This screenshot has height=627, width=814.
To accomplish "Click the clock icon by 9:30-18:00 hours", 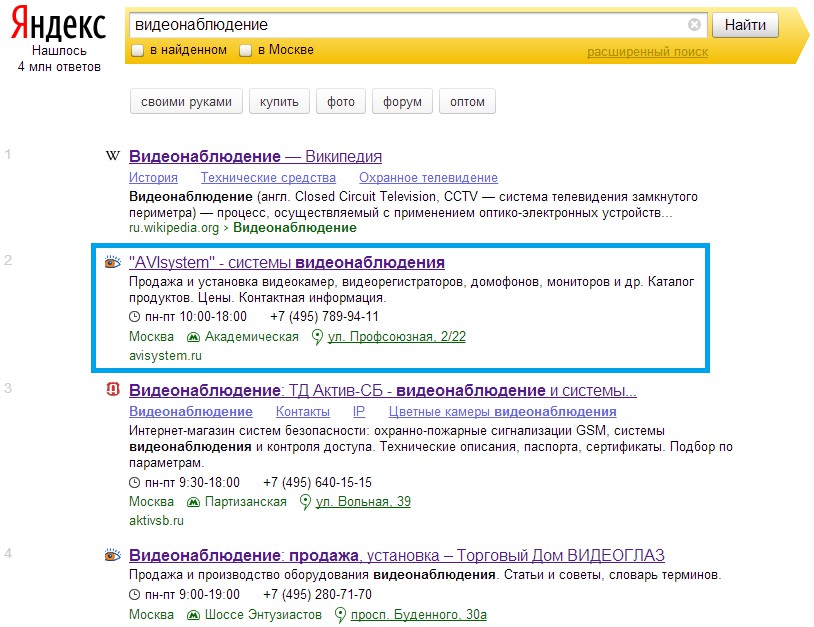I will [134, 482].
